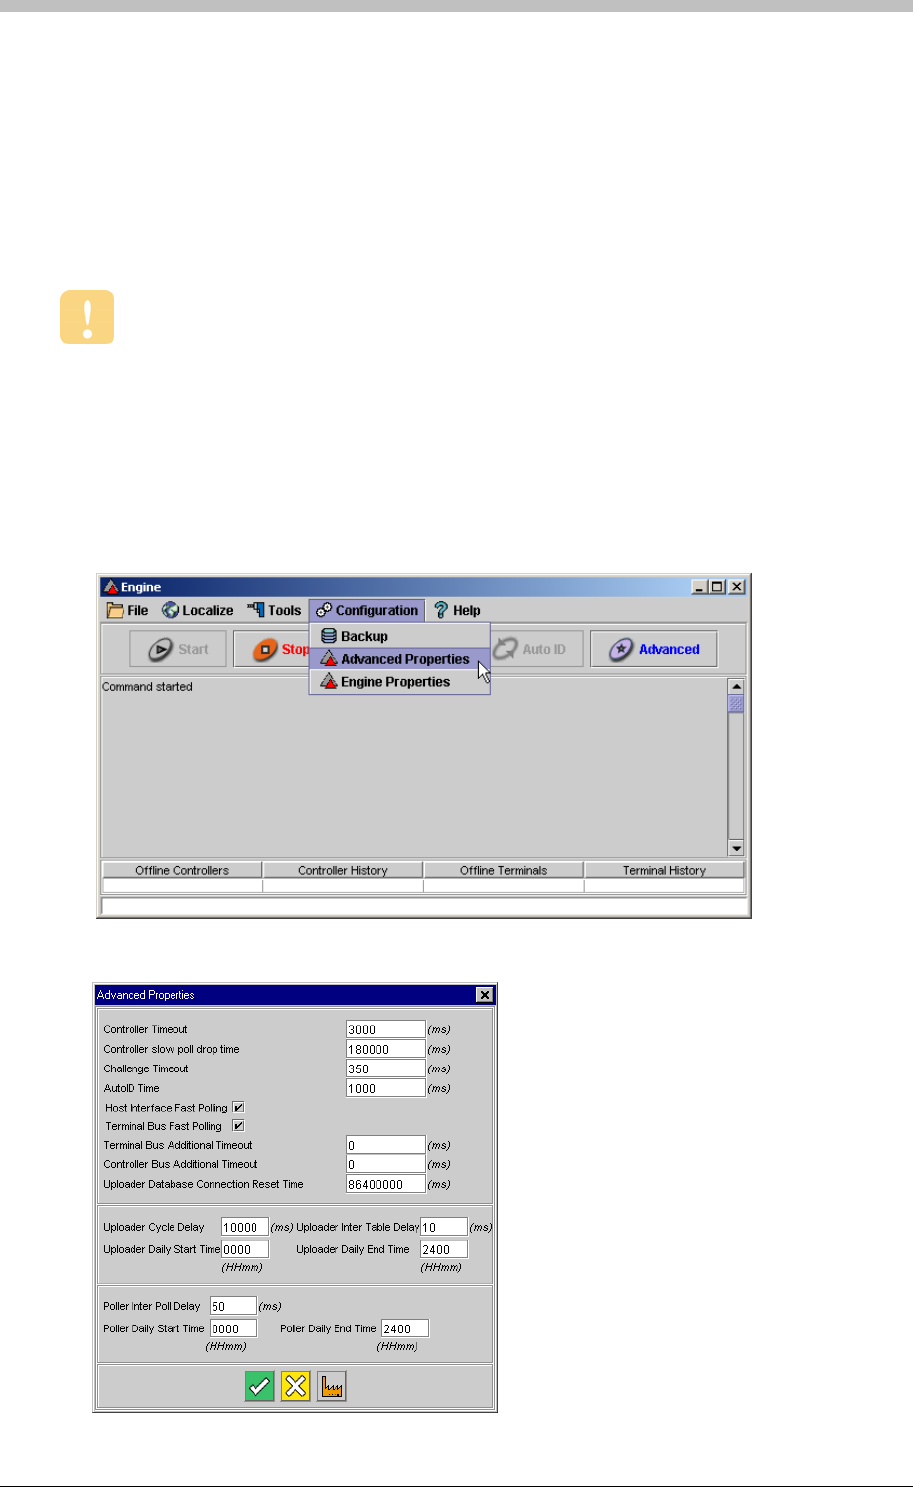
Task: Click the AutoID Time field
Action: (x=386, y=1088)
